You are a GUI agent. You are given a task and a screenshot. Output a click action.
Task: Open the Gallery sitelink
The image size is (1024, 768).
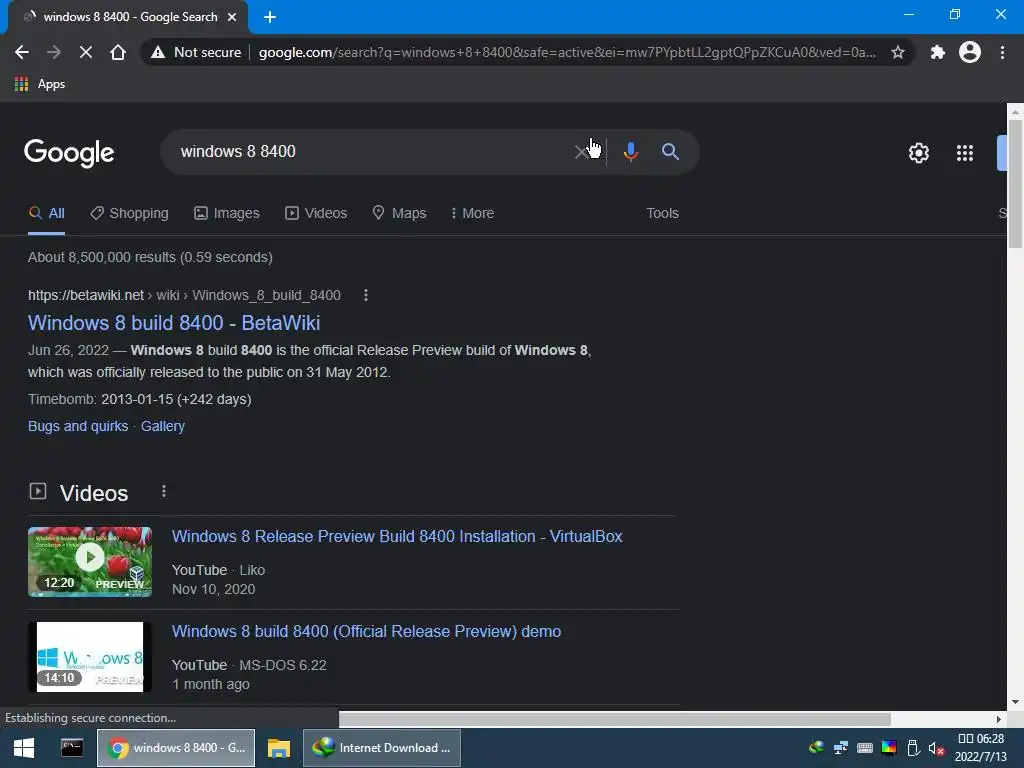[163, 426]
